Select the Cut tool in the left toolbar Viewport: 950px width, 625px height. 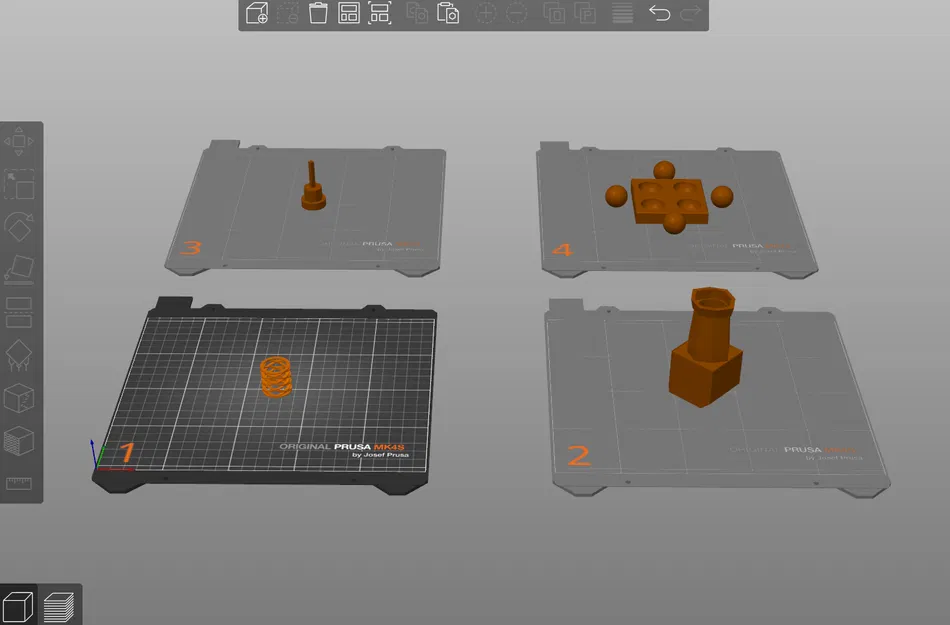pos(19,312)
